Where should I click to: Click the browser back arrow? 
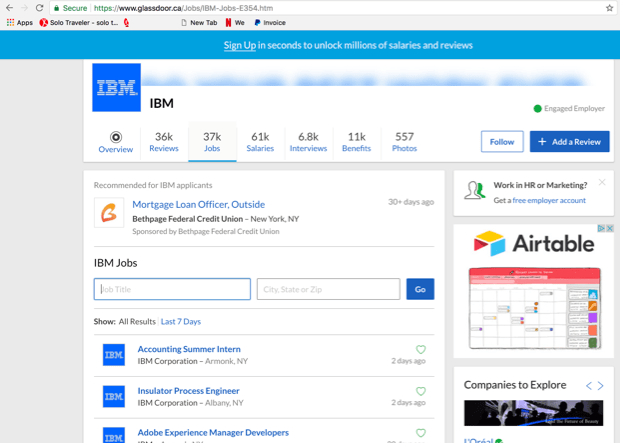pos(9,8)
